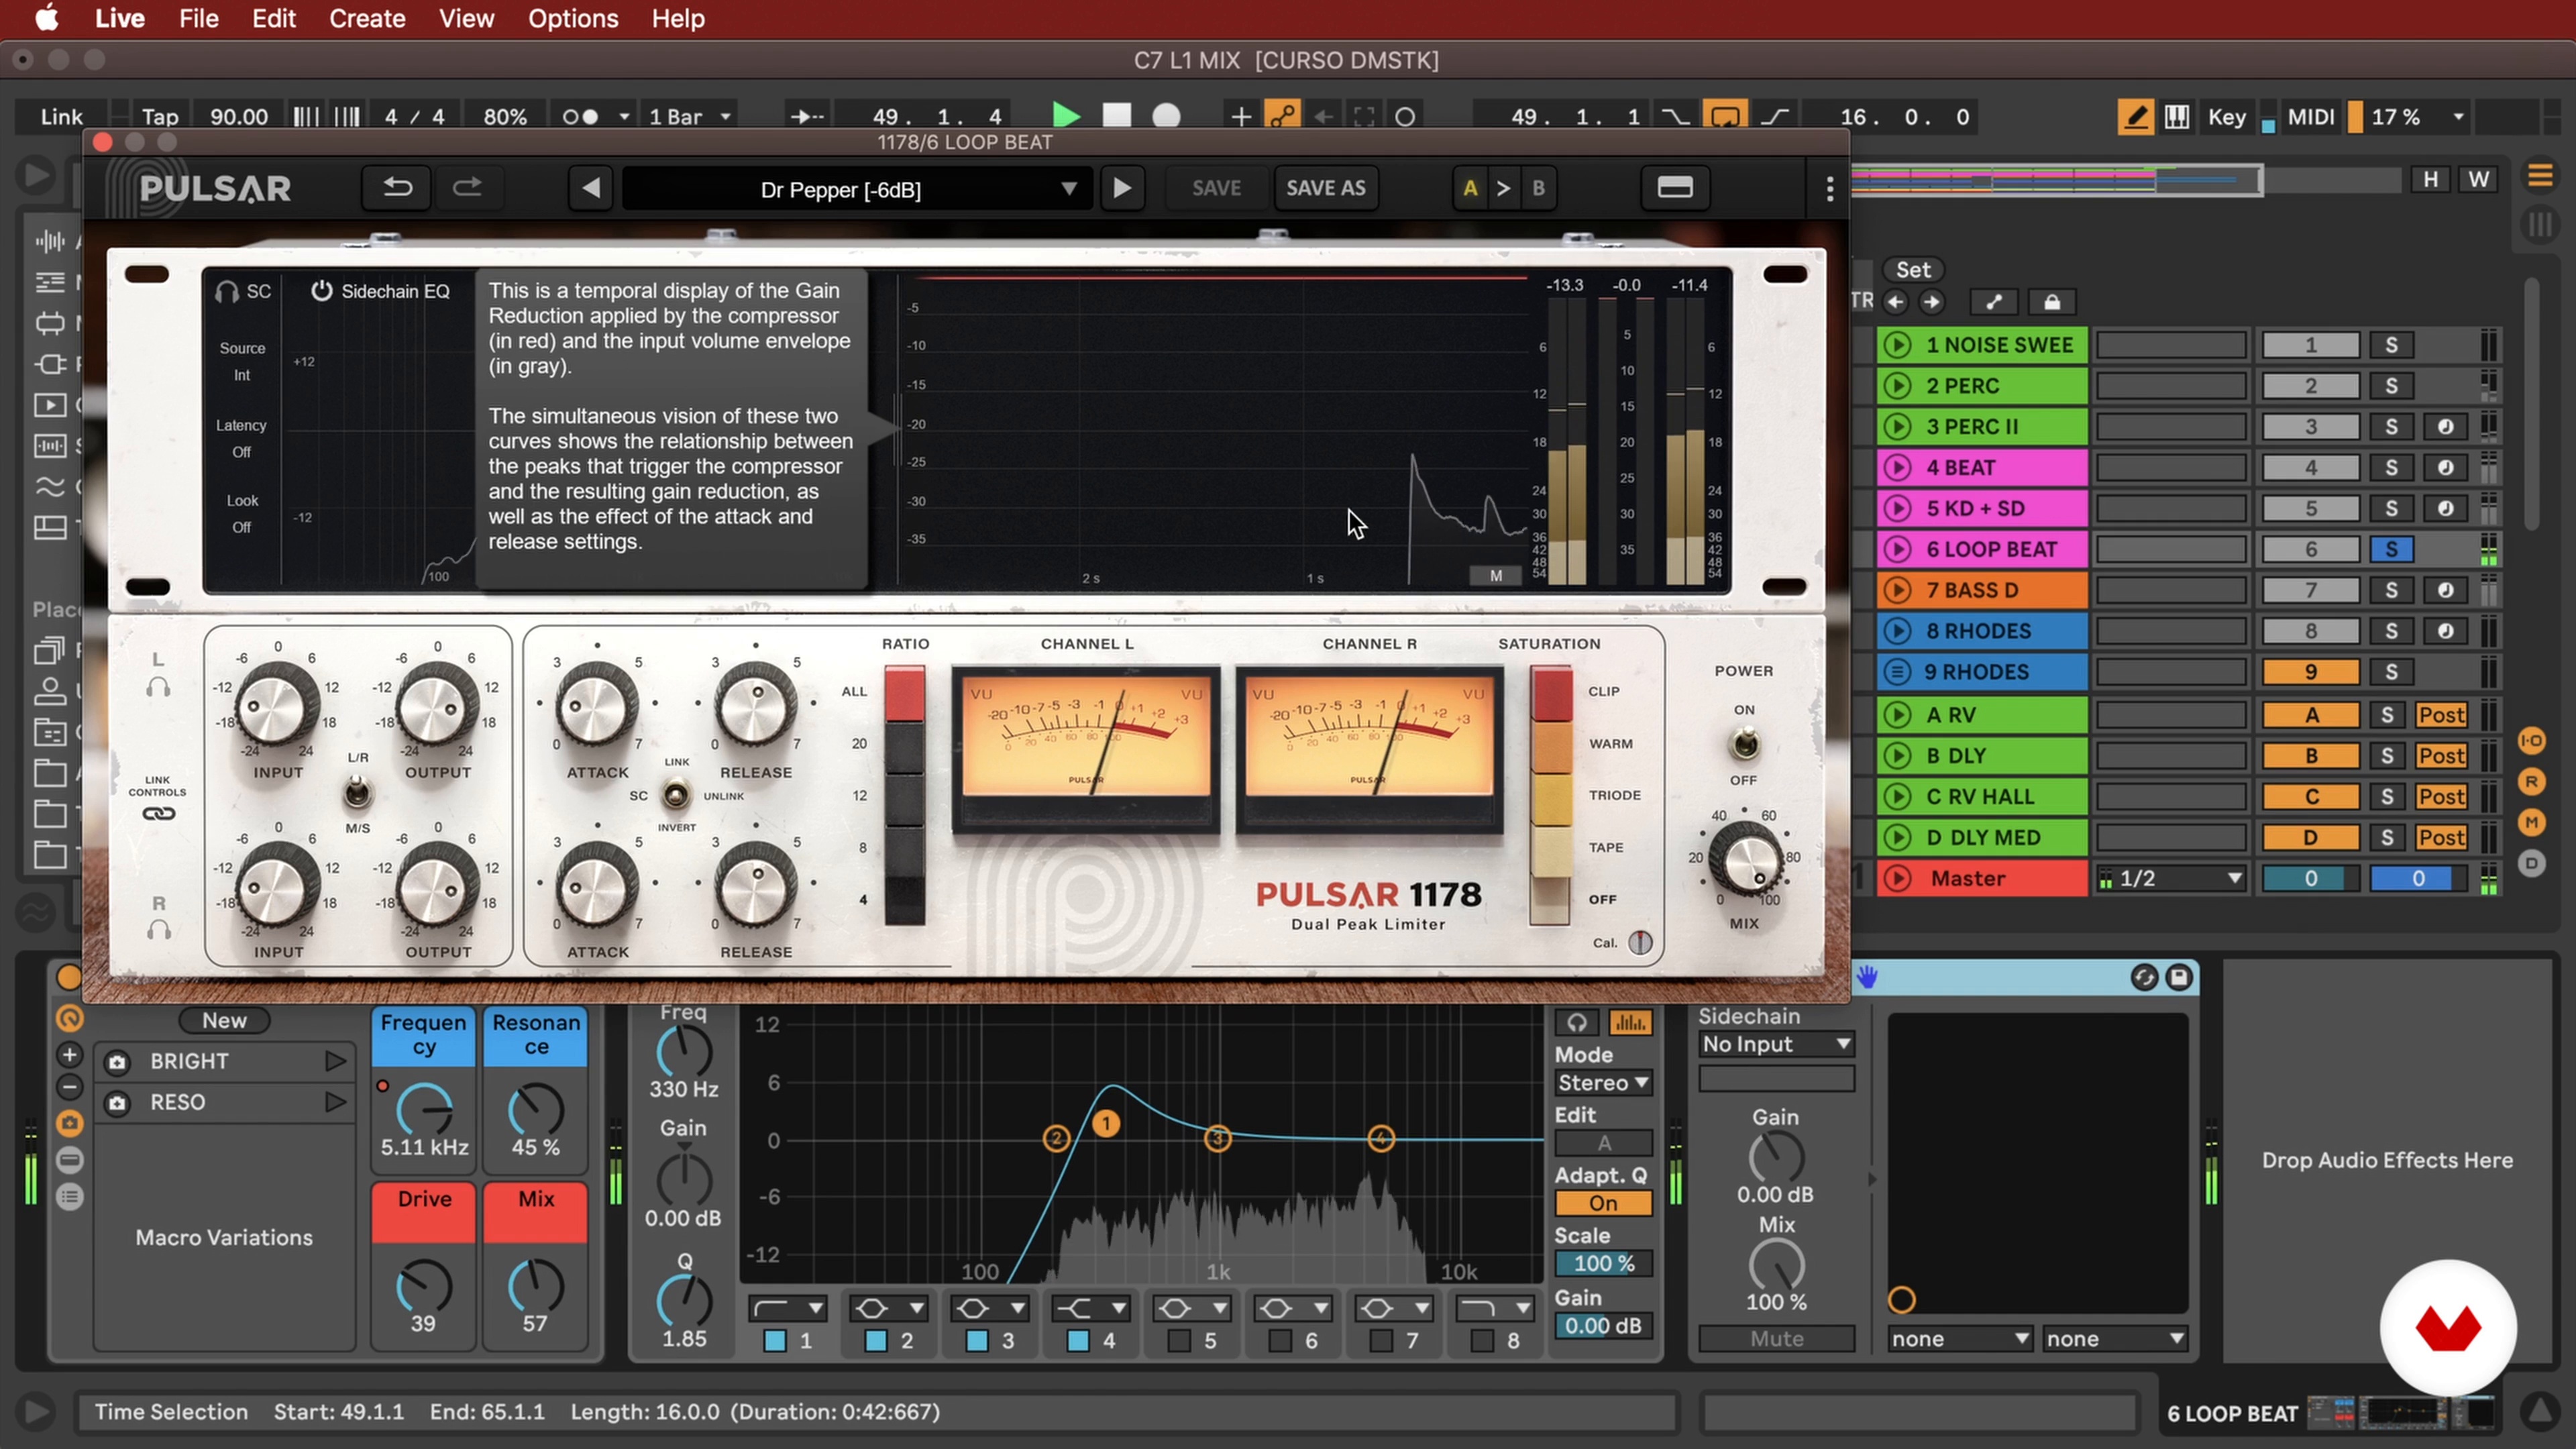Screen dimensions: 2576x1449
Task: Flip the L/R M/S mode switch
Action: (357, 794)
